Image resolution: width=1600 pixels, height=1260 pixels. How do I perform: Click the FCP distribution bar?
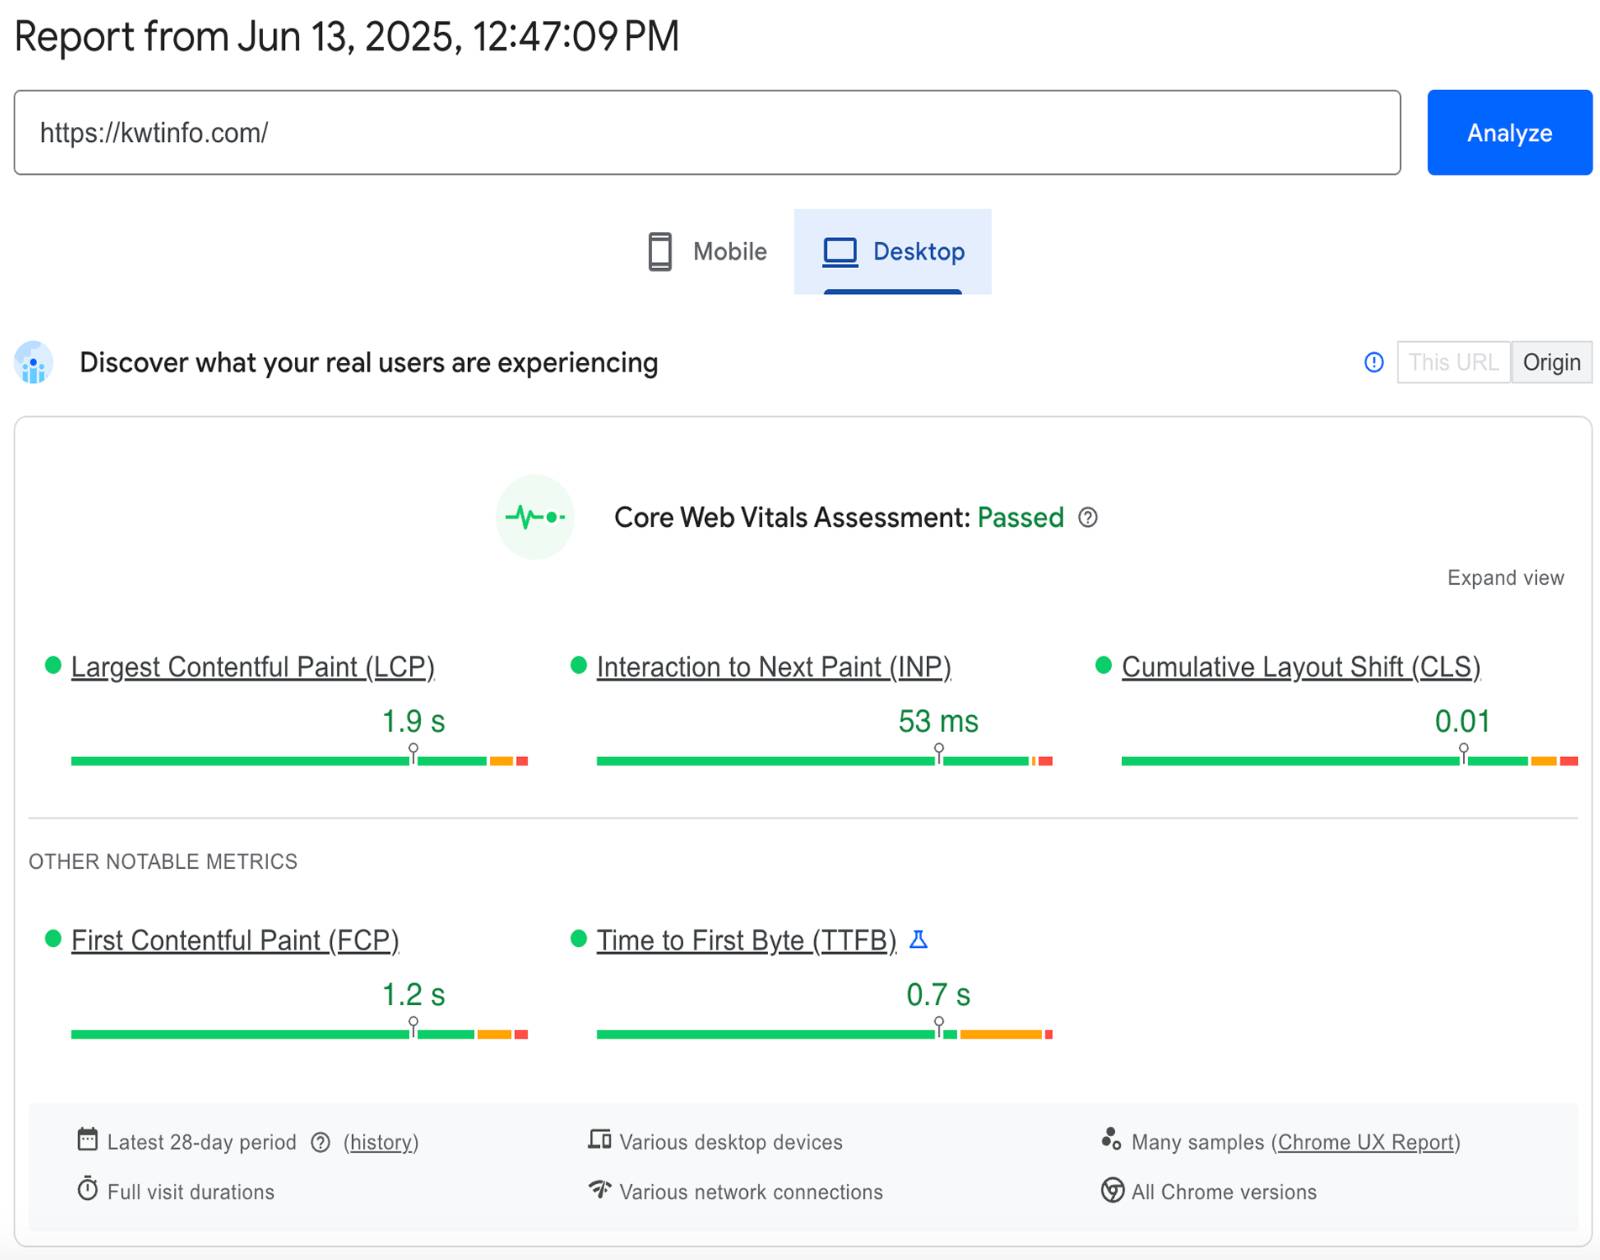[x=299, y=1034]
